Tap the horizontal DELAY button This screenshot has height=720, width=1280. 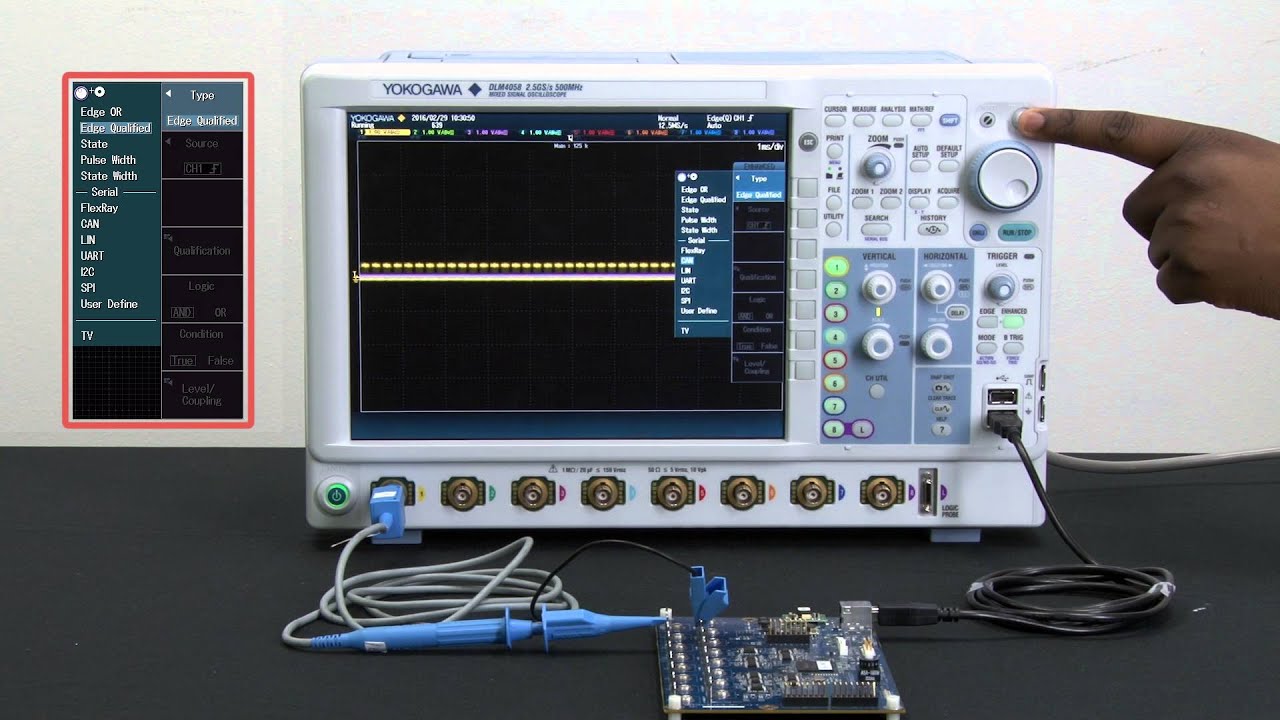pos(956,311)
